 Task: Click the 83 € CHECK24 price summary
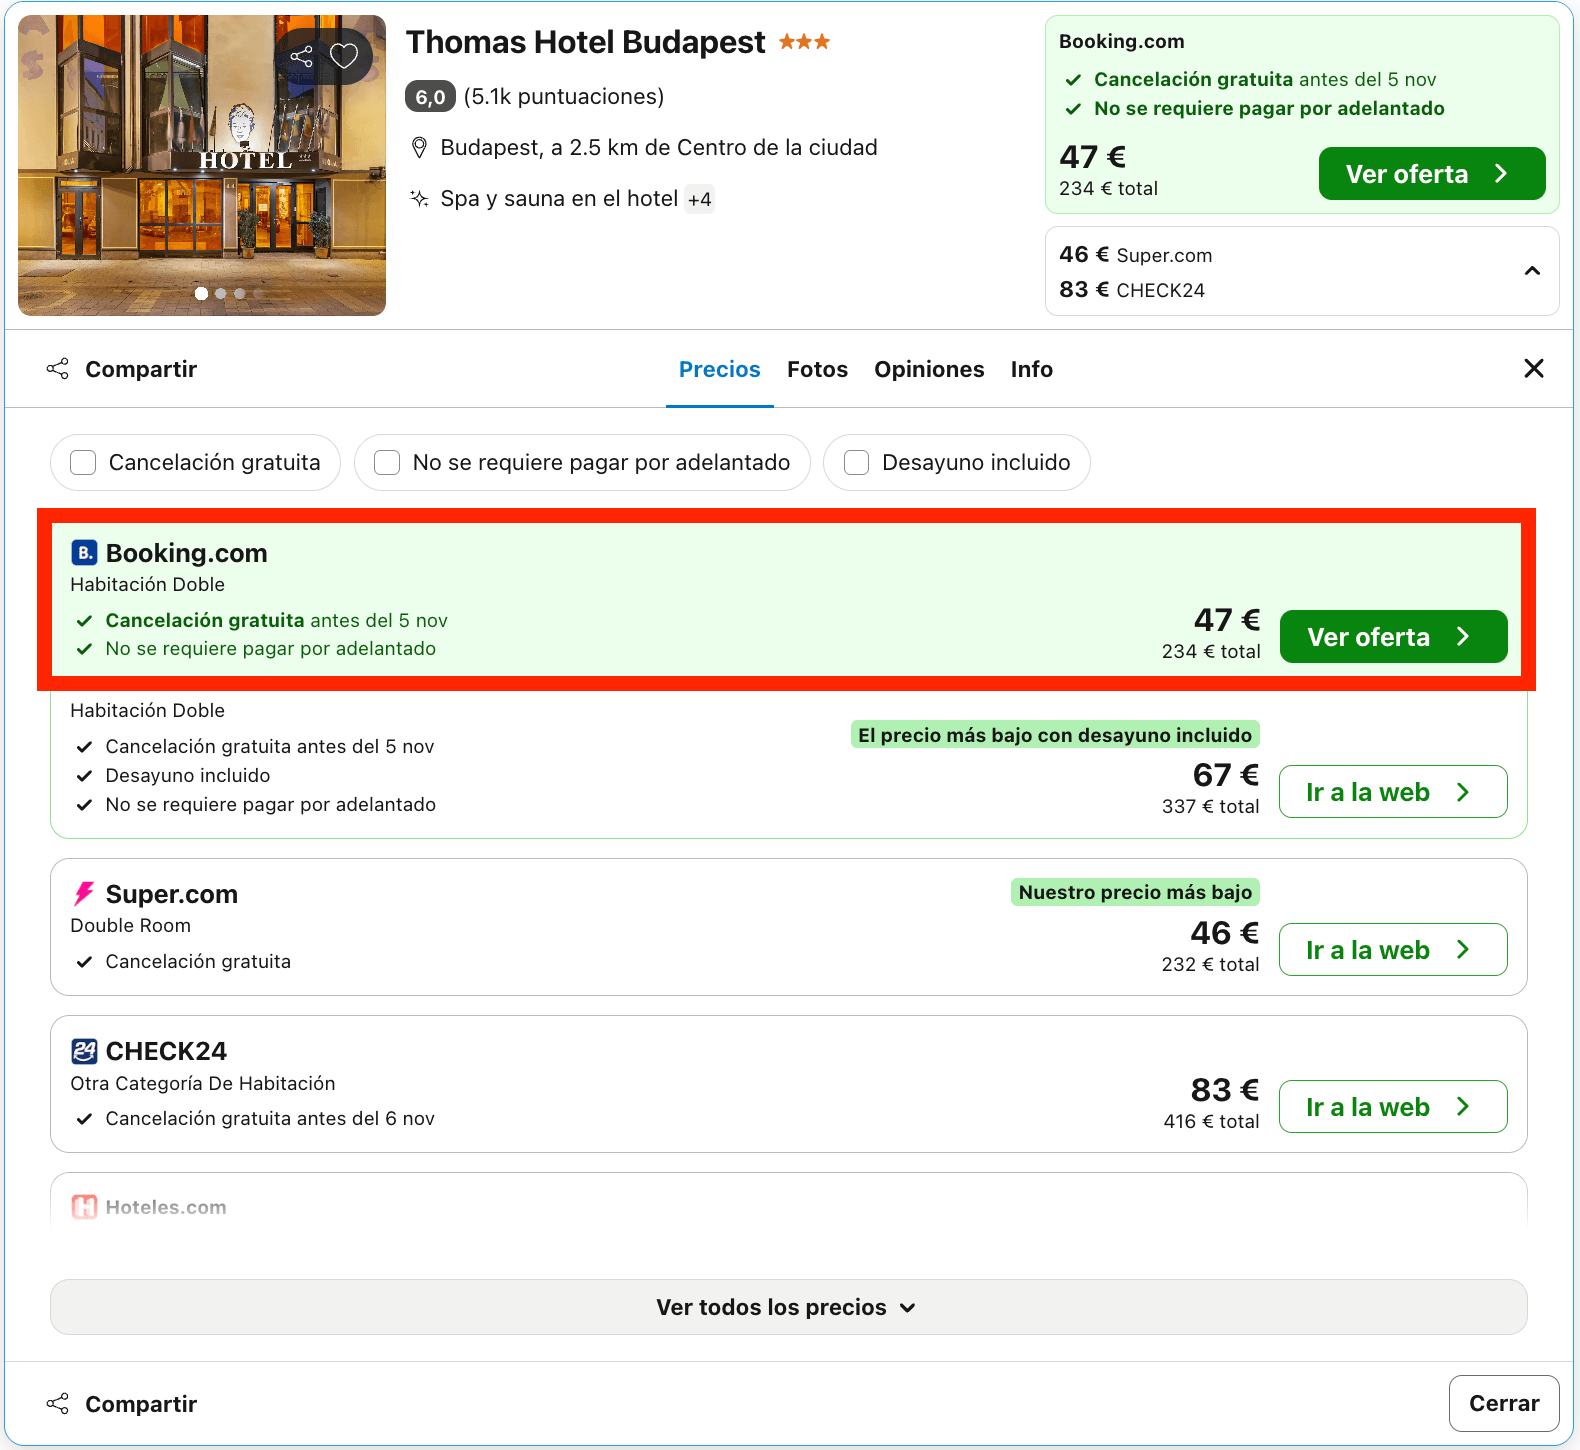[x=1132, y=290]
